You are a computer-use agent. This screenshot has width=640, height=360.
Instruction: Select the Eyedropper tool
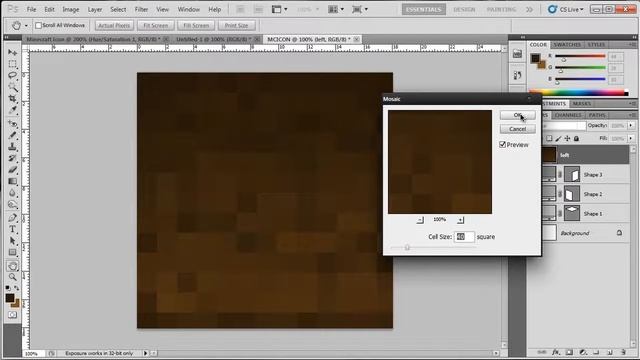click(x=13, y=110)
